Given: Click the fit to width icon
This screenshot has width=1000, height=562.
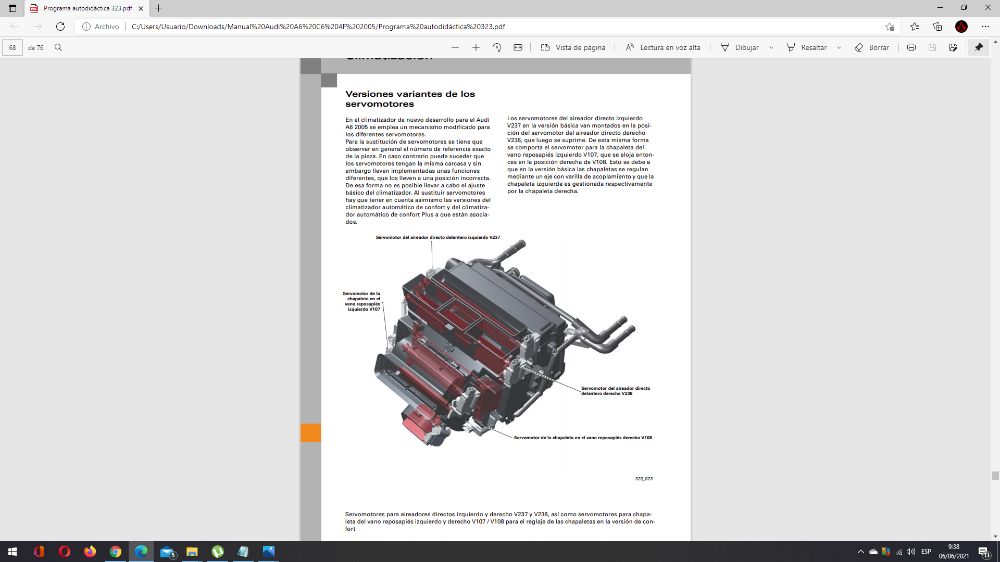Looking at the screenshot, I should (518, 47).
